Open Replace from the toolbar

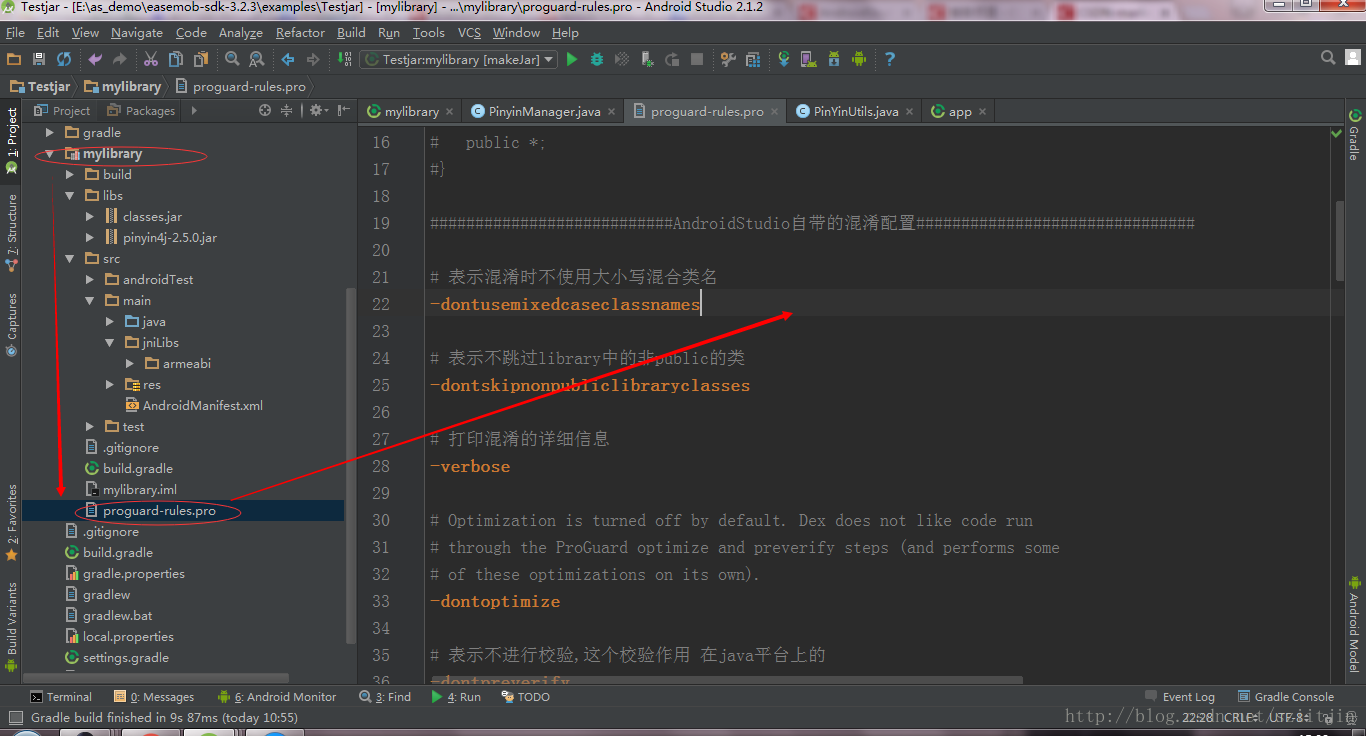[257, 59]
